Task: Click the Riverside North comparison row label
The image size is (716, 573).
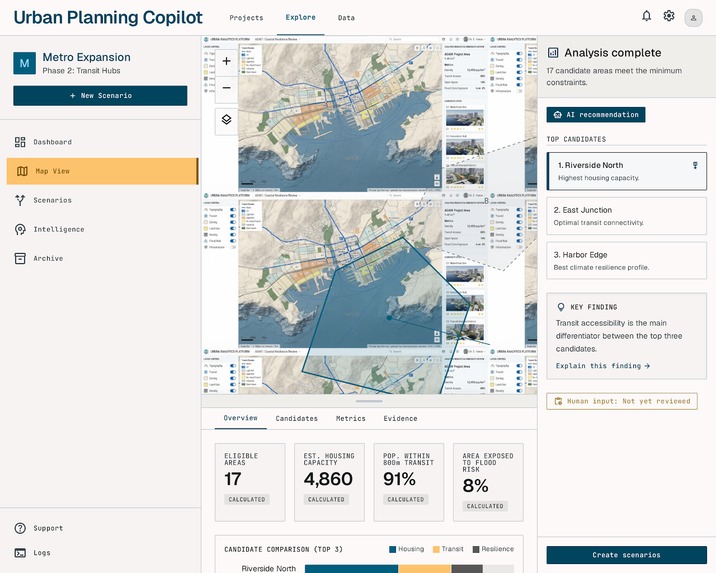Action: pyautogui.click(x=268, y=568)
